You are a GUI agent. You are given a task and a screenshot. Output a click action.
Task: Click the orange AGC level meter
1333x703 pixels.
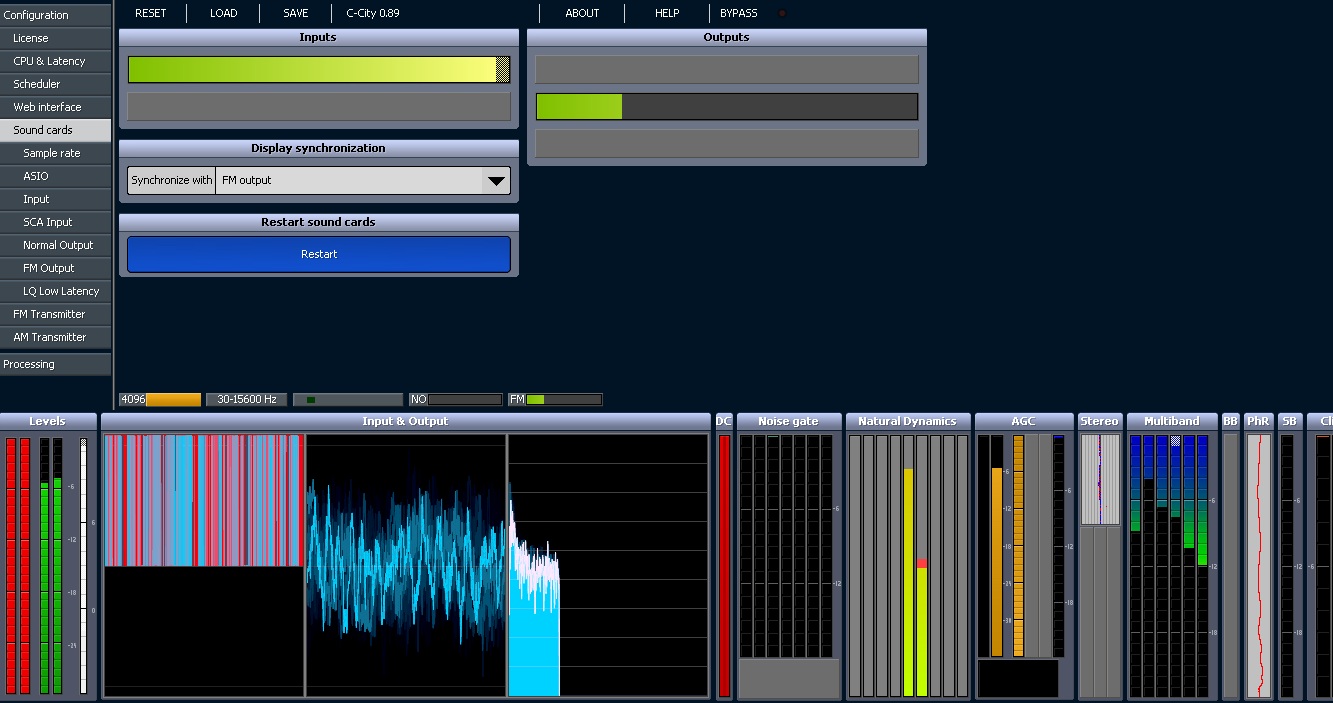coord(996,560)
